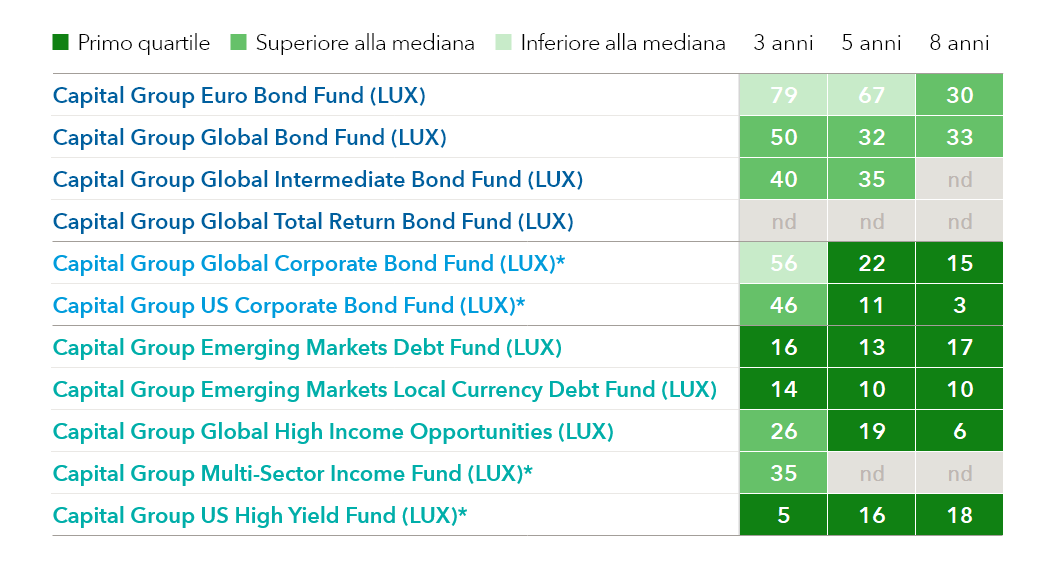The width and height of the screenshot is (1054, 565).
Task: Open Emerging Markets Local Currency Debt Fund link
Action: (x=384, y=390)
